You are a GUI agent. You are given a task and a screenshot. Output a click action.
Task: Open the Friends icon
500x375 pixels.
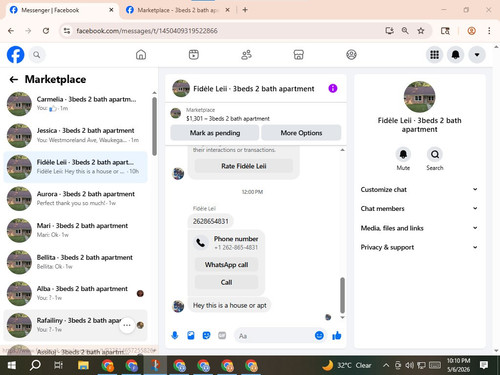[246, 55]
